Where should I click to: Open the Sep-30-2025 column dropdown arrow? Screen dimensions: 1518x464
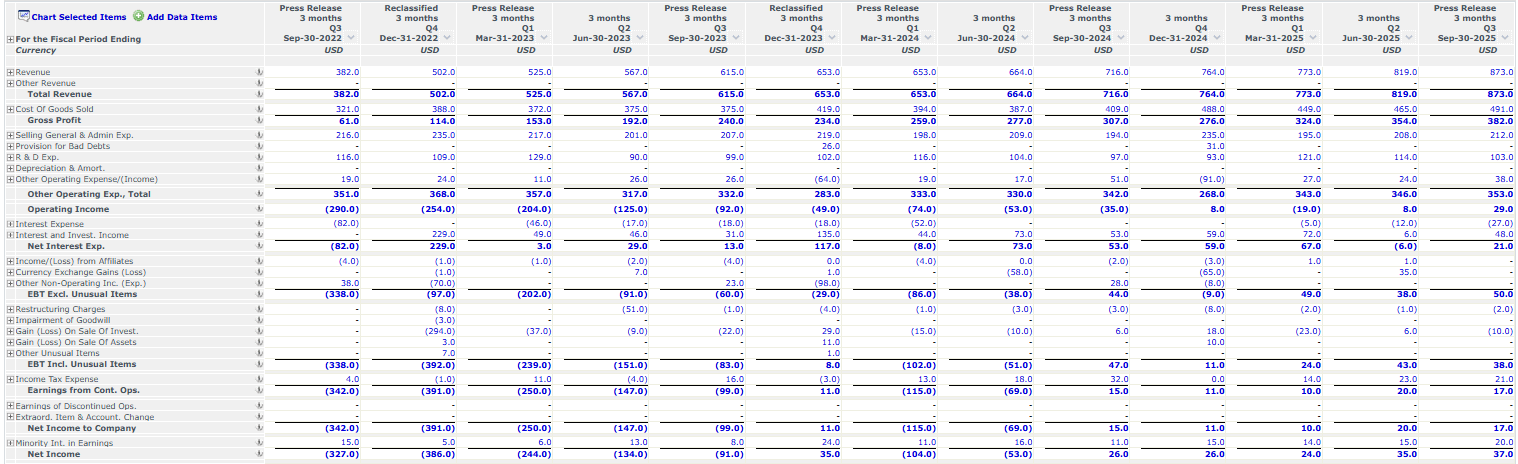coord(1507,38)
